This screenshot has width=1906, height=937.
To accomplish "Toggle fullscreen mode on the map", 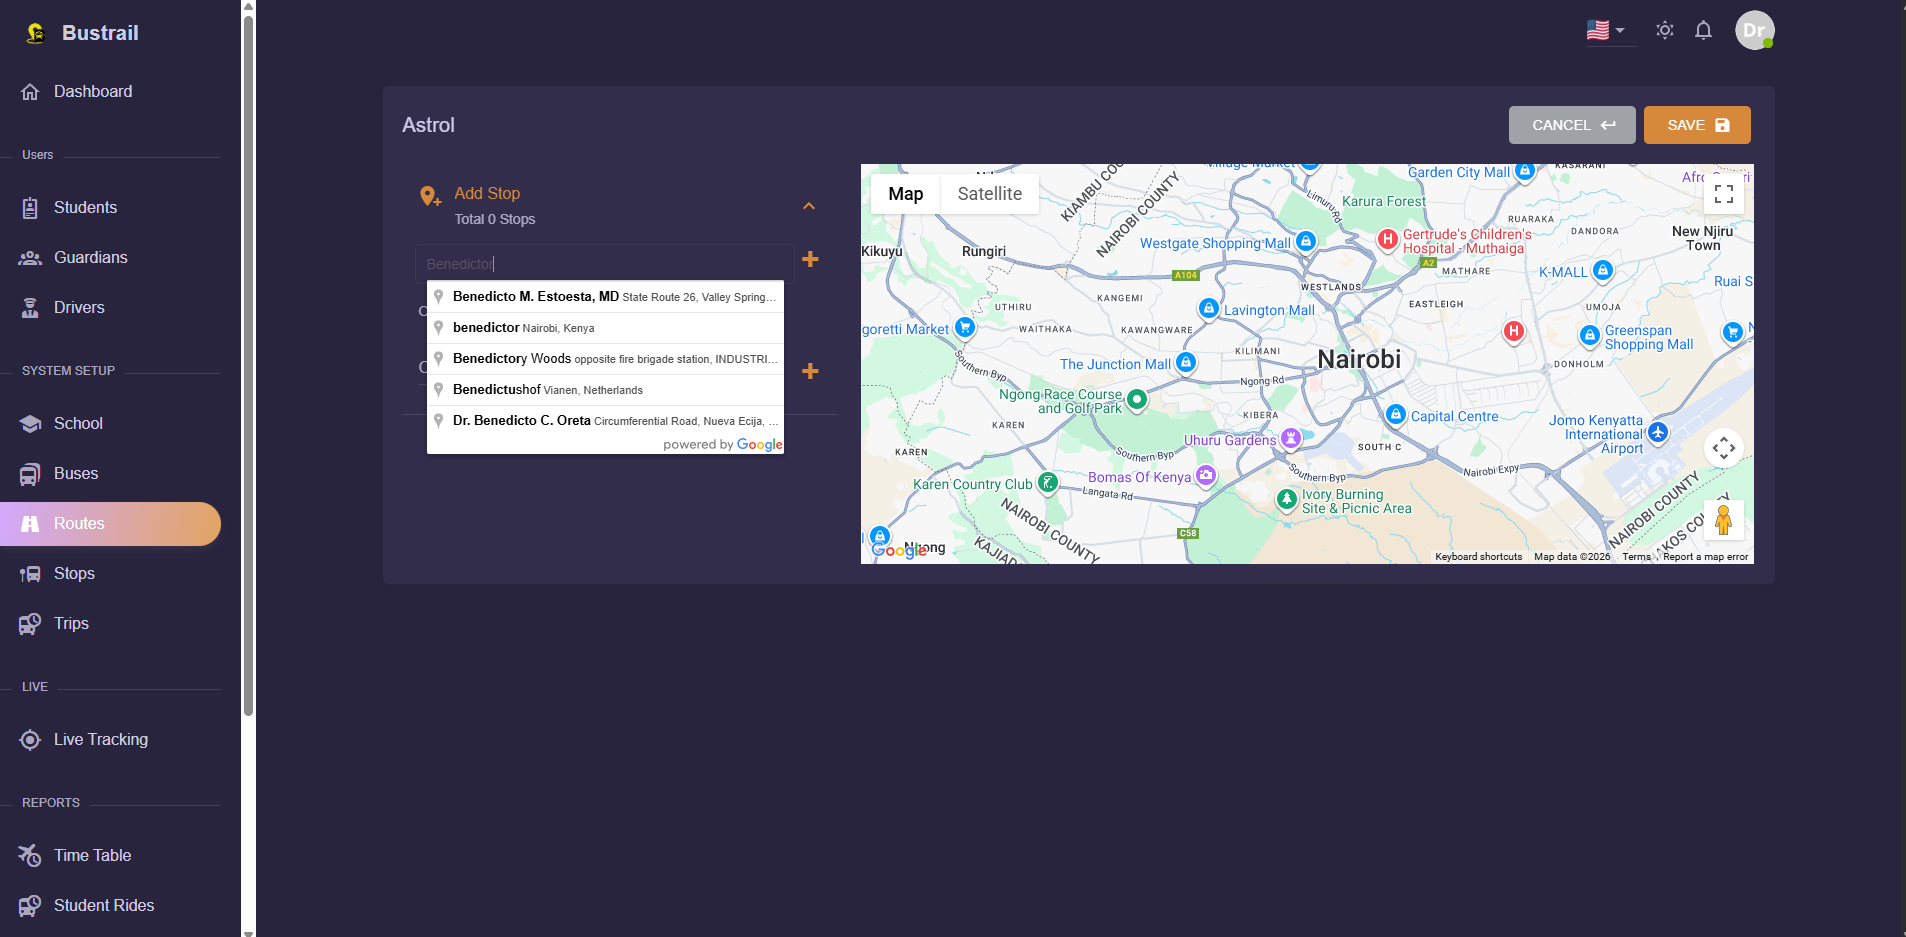I will (x=1723, y=193).
